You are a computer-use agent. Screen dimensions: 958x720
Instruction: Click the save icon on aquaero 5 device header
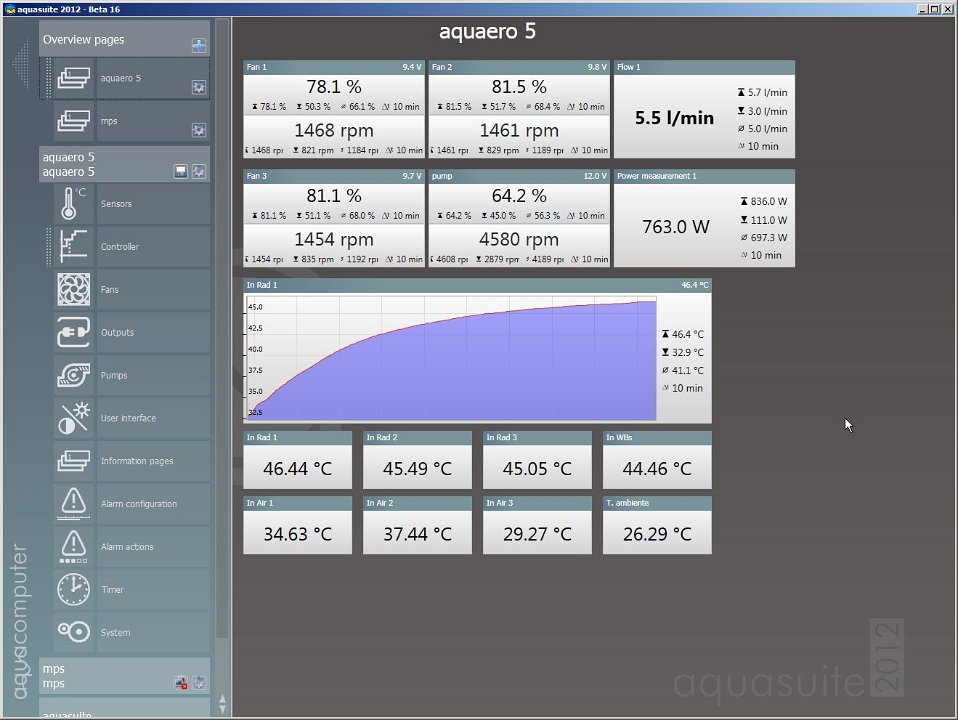[x=180, y=172]
